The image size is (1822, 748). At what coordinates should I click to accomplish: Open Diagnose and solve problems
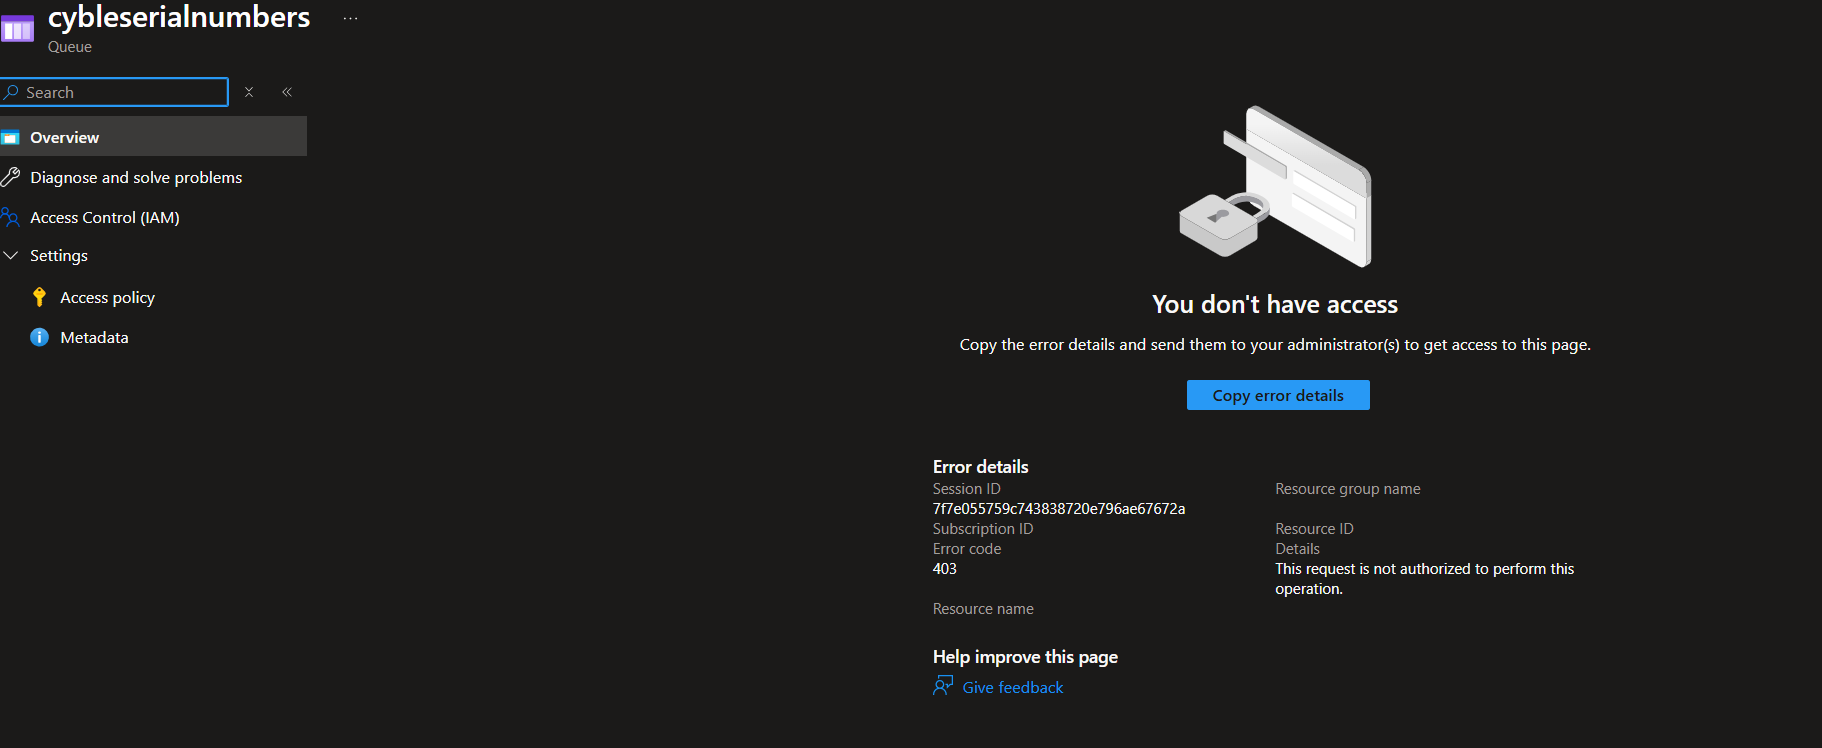coord(136,177)
